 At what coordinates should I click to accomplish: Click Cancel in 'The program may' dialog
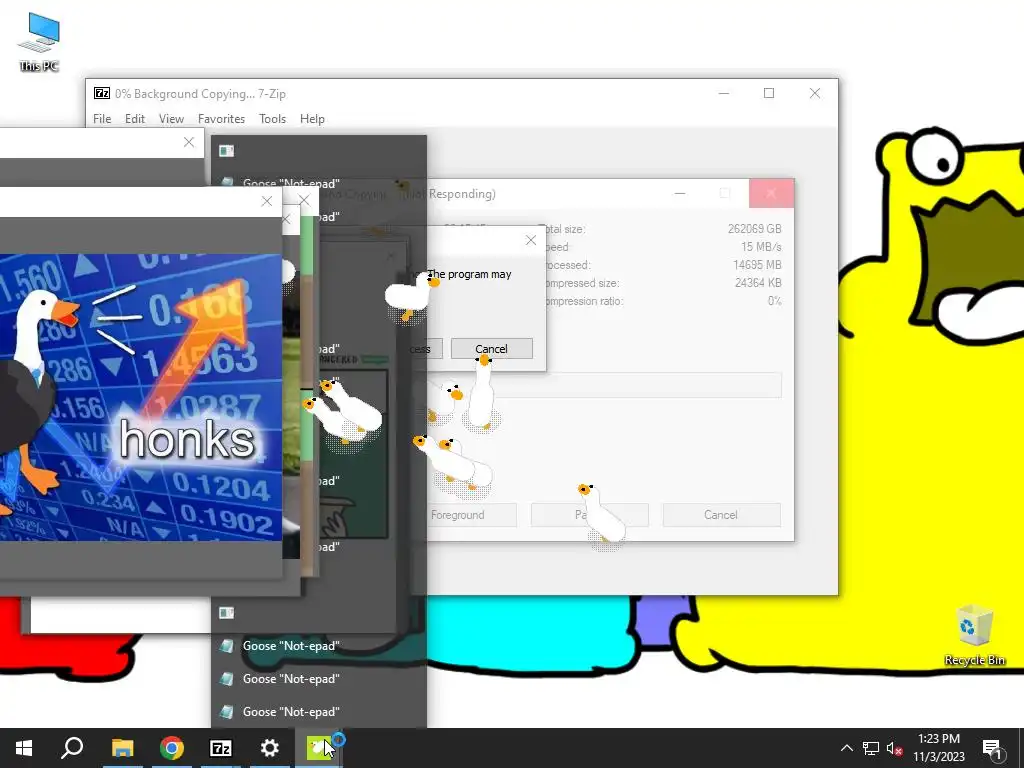point(491,349)
